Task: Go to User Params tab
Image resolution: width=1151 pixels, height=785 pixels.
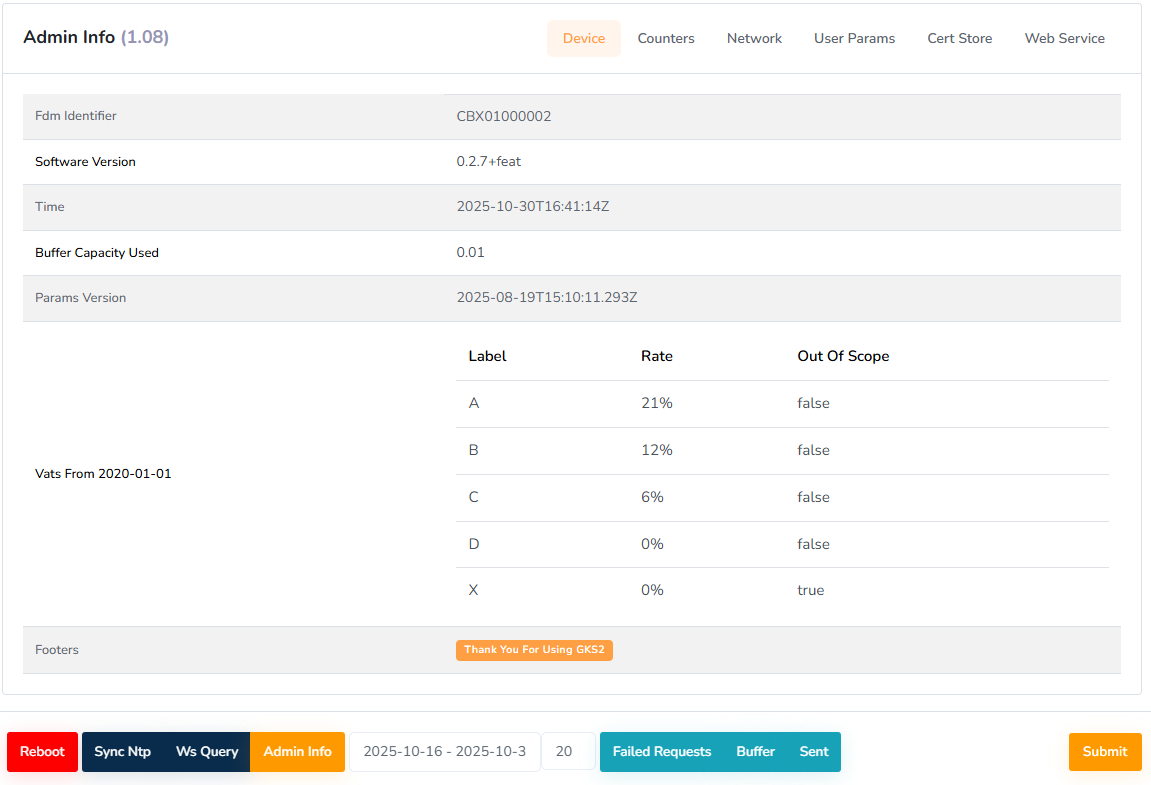Action: [854, 38]
